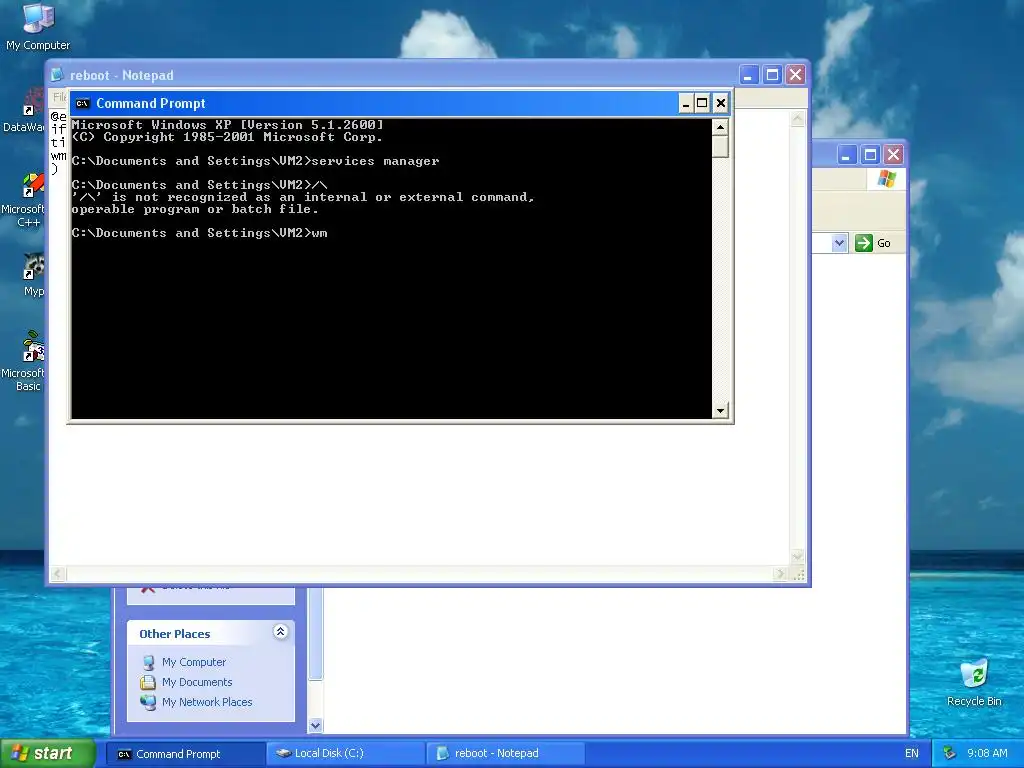This screenshot has width=1024, height=768.
Task: Click Notepad horizontal scroll left arrow
Action: coord(57,574)
